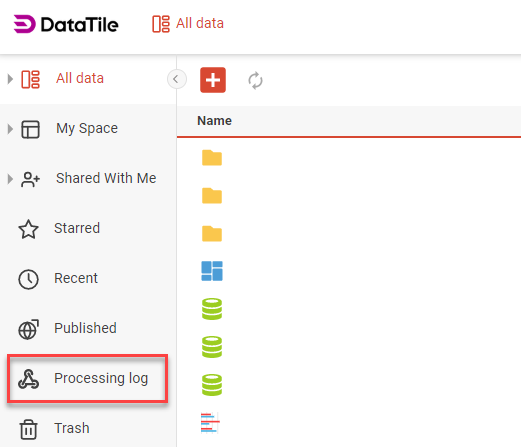Expand the Shared With Me arrow
The width and height of the screenshot is (521, 447).
point(10,179)
